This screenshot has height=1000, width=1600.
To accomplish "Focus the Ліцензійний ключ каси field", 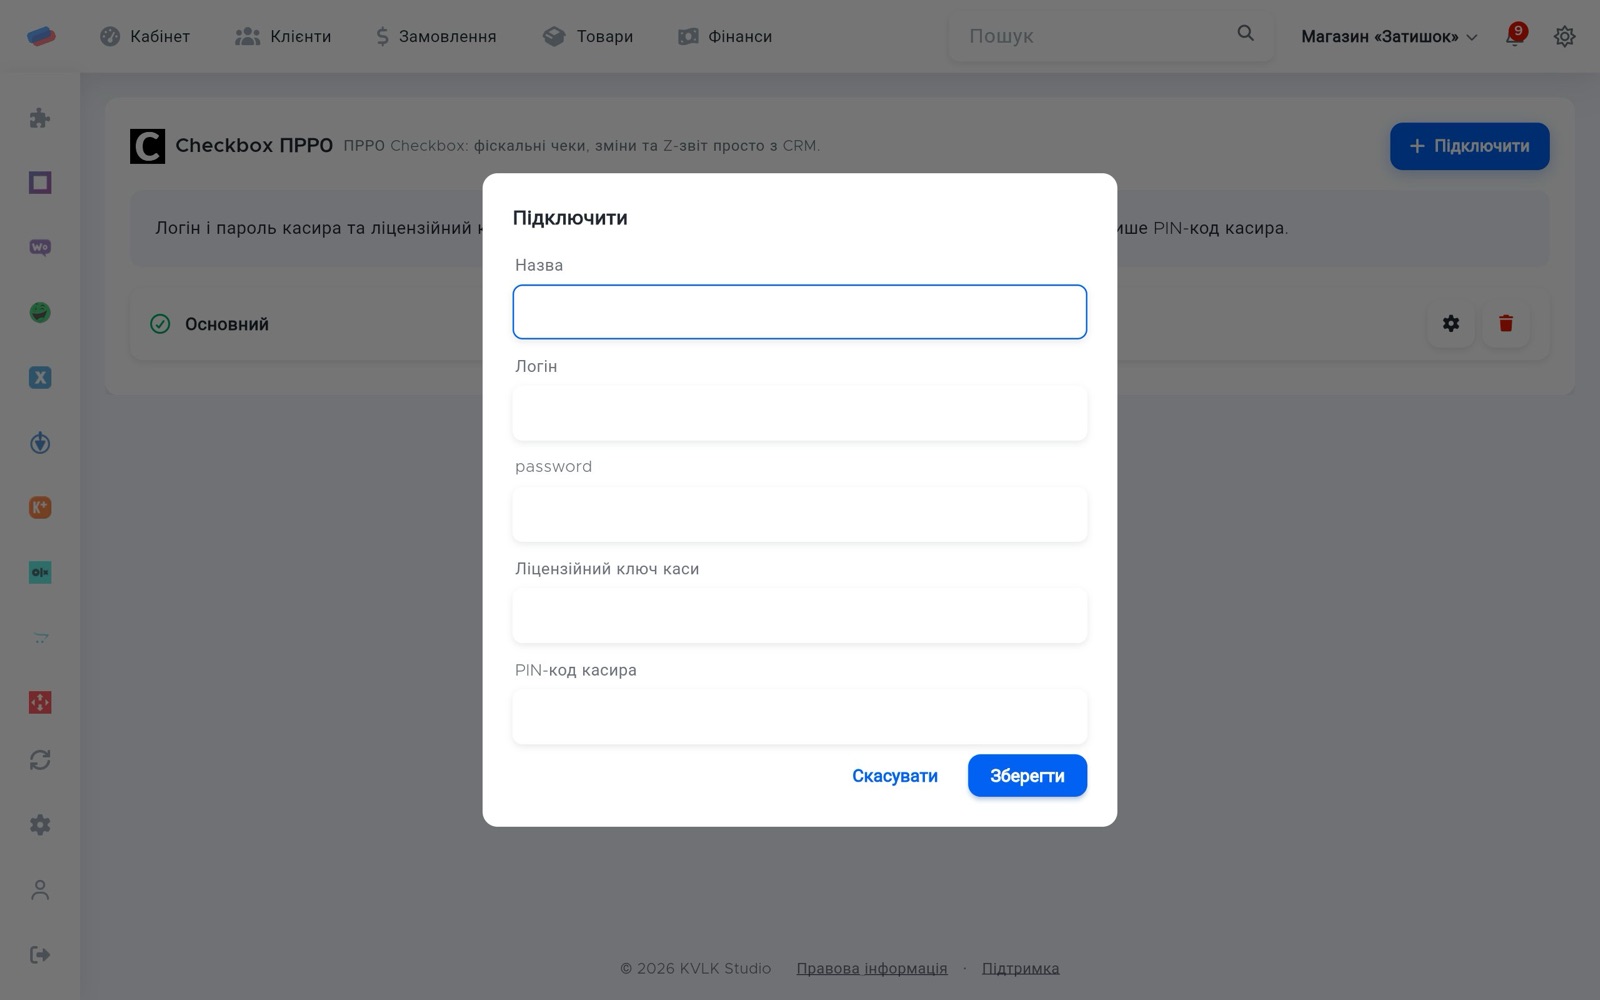I will tap(800, 615).
